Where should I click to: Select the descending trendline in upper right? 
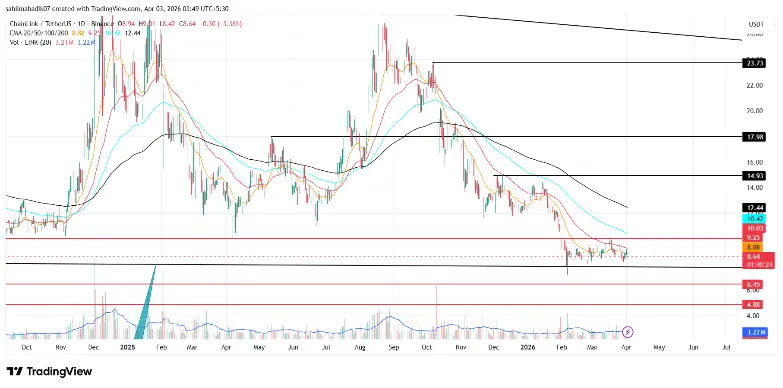599,27
